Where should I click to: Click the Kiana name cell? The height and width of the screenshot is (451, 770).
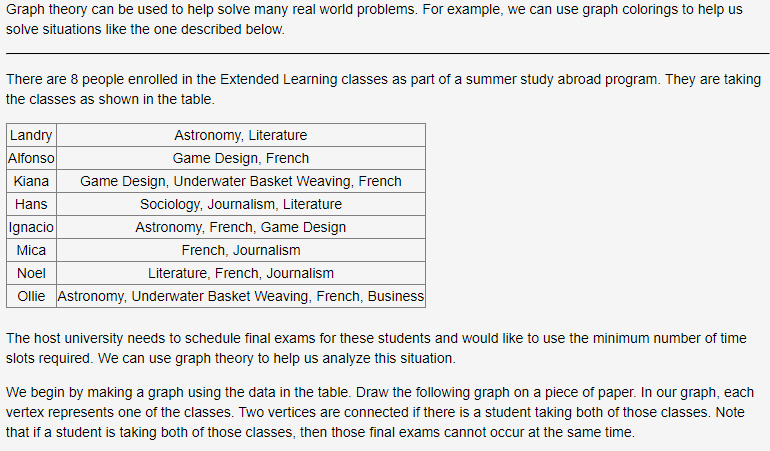(31, 181)
